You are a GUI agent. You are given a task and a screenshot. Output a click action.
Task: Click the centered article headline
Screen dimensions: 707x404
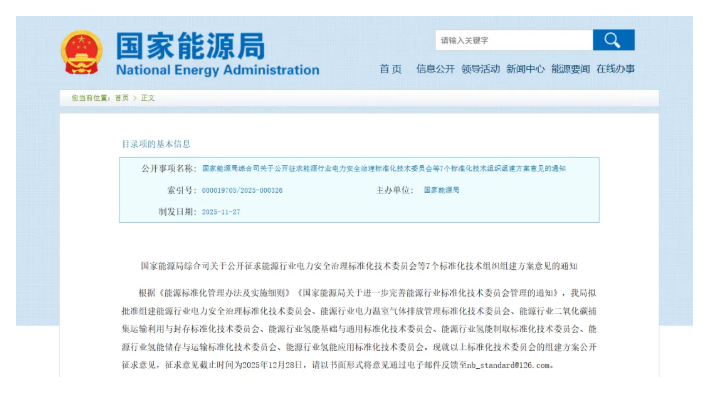359,266
